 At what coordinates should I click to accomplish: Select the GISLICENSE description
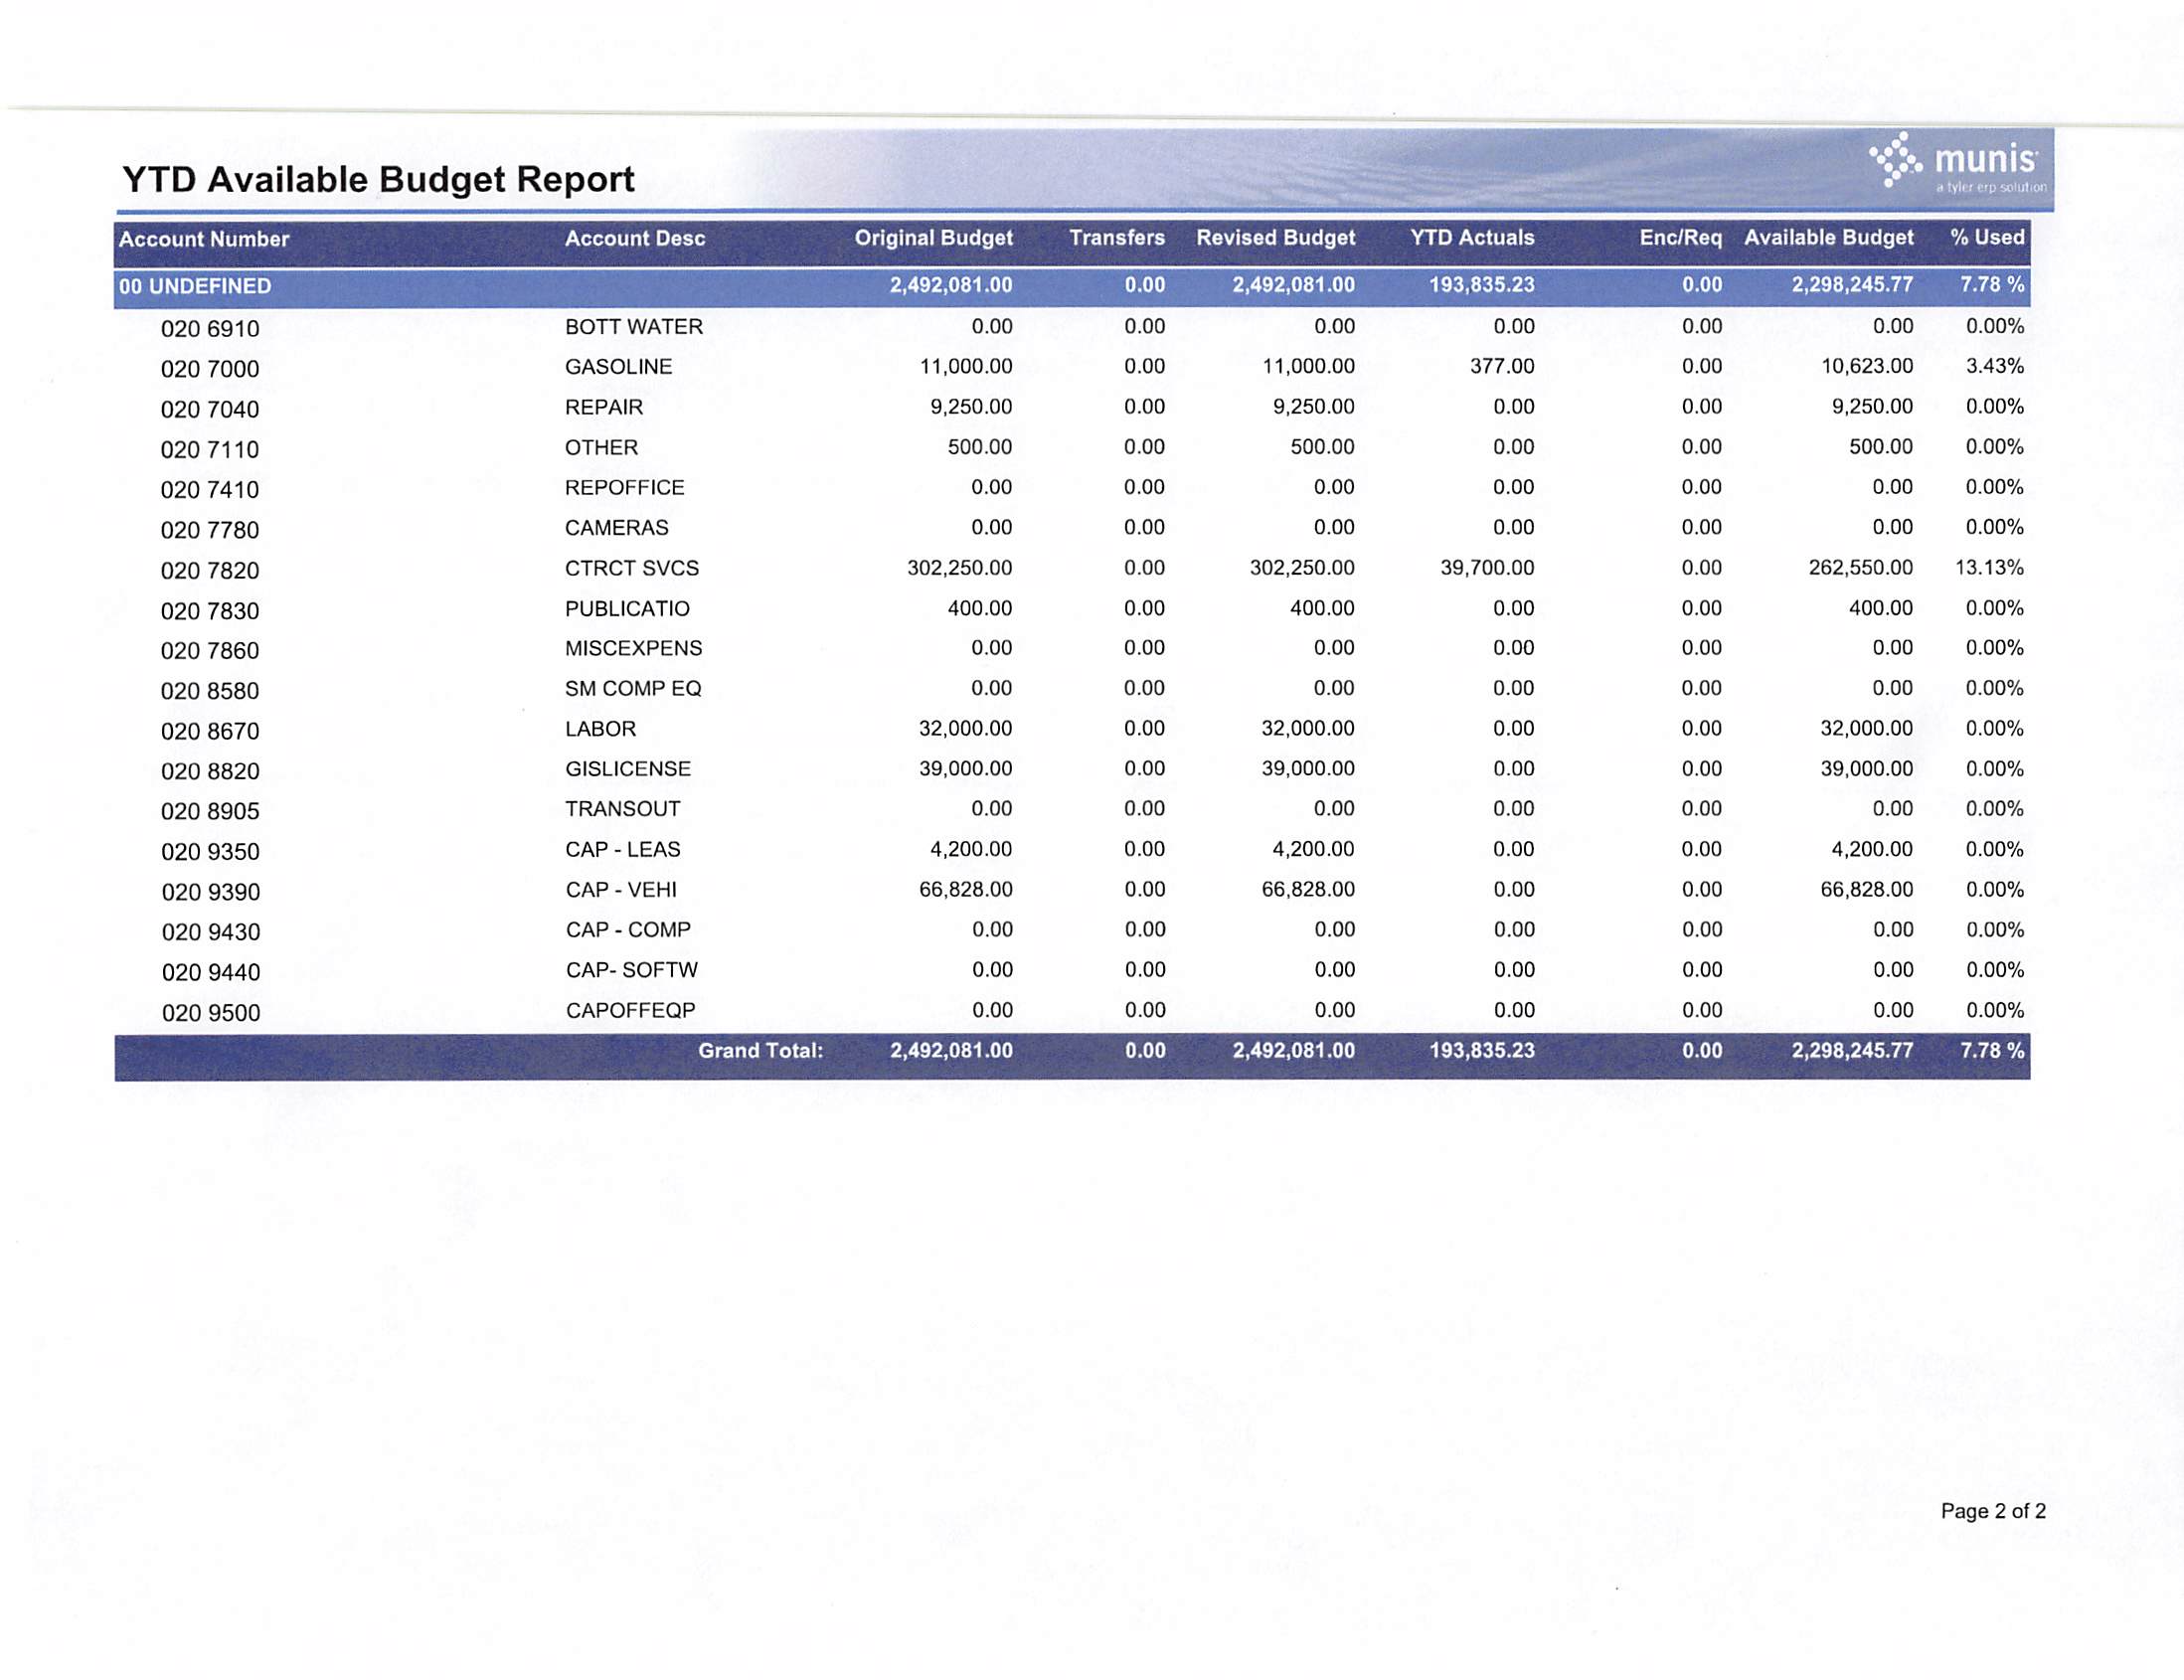(628, 768)
